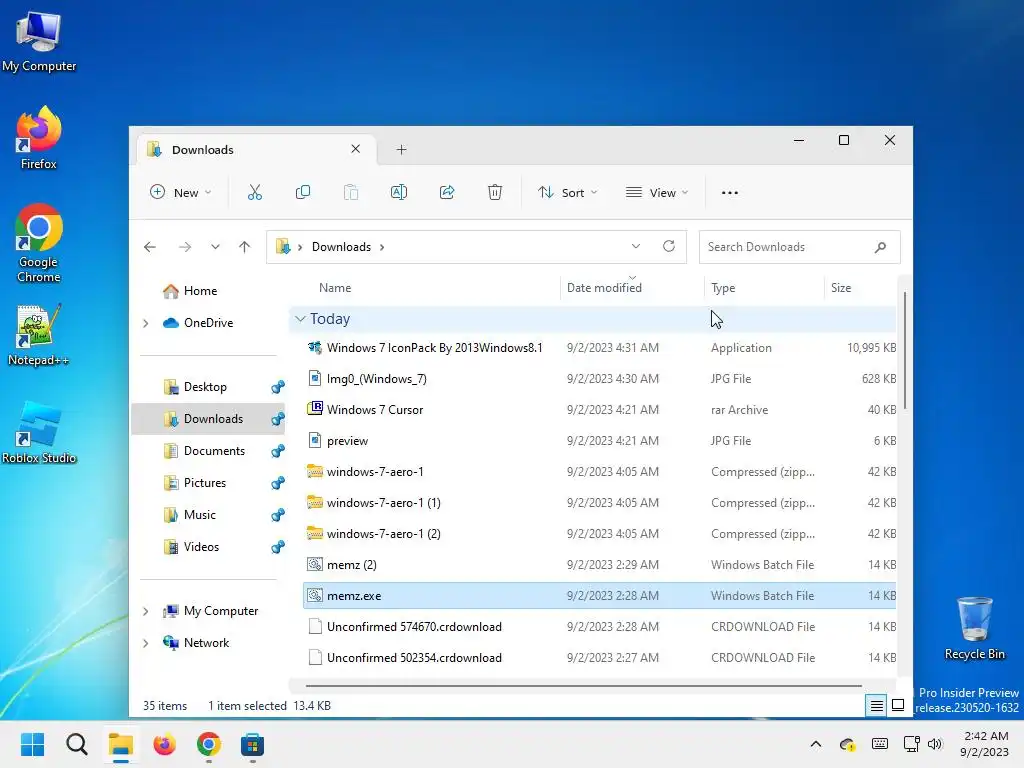Open recent locations dropdown arrow
This screenshot has height=768, width=1024.
(x=215, y=247)
